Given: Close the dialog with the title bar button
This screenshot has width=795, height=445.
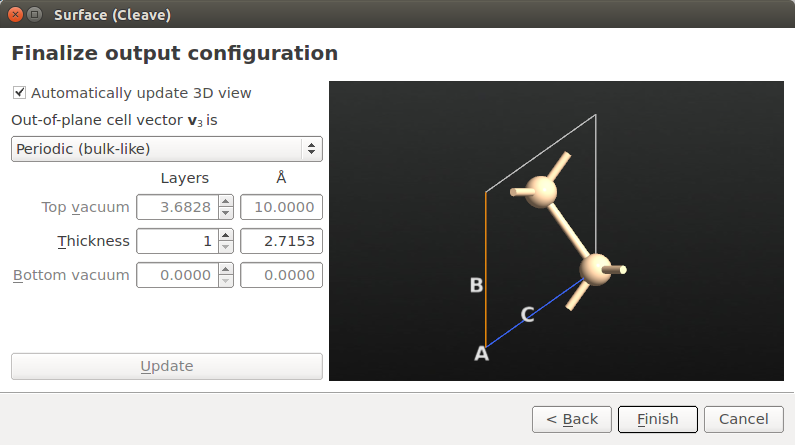Looking at the screenshot, I should (x=14, y=15).
